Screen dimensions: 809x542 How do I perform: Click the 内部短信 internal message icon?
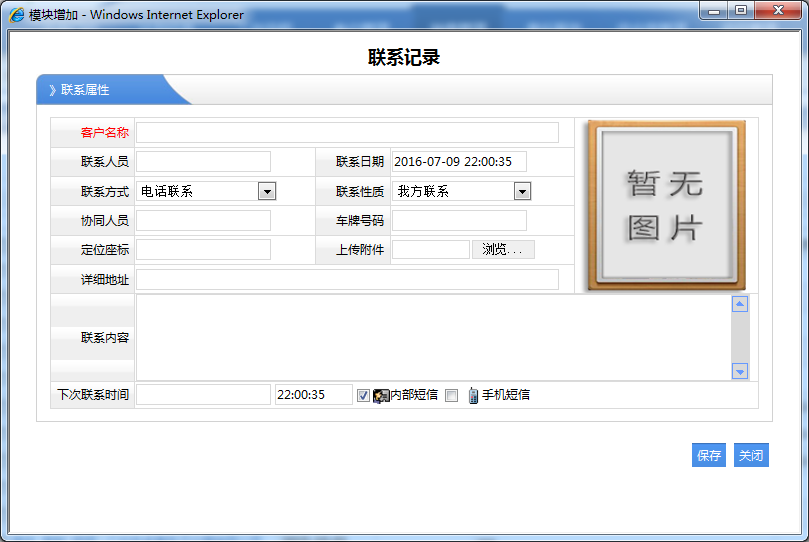[x=381, y=395]
